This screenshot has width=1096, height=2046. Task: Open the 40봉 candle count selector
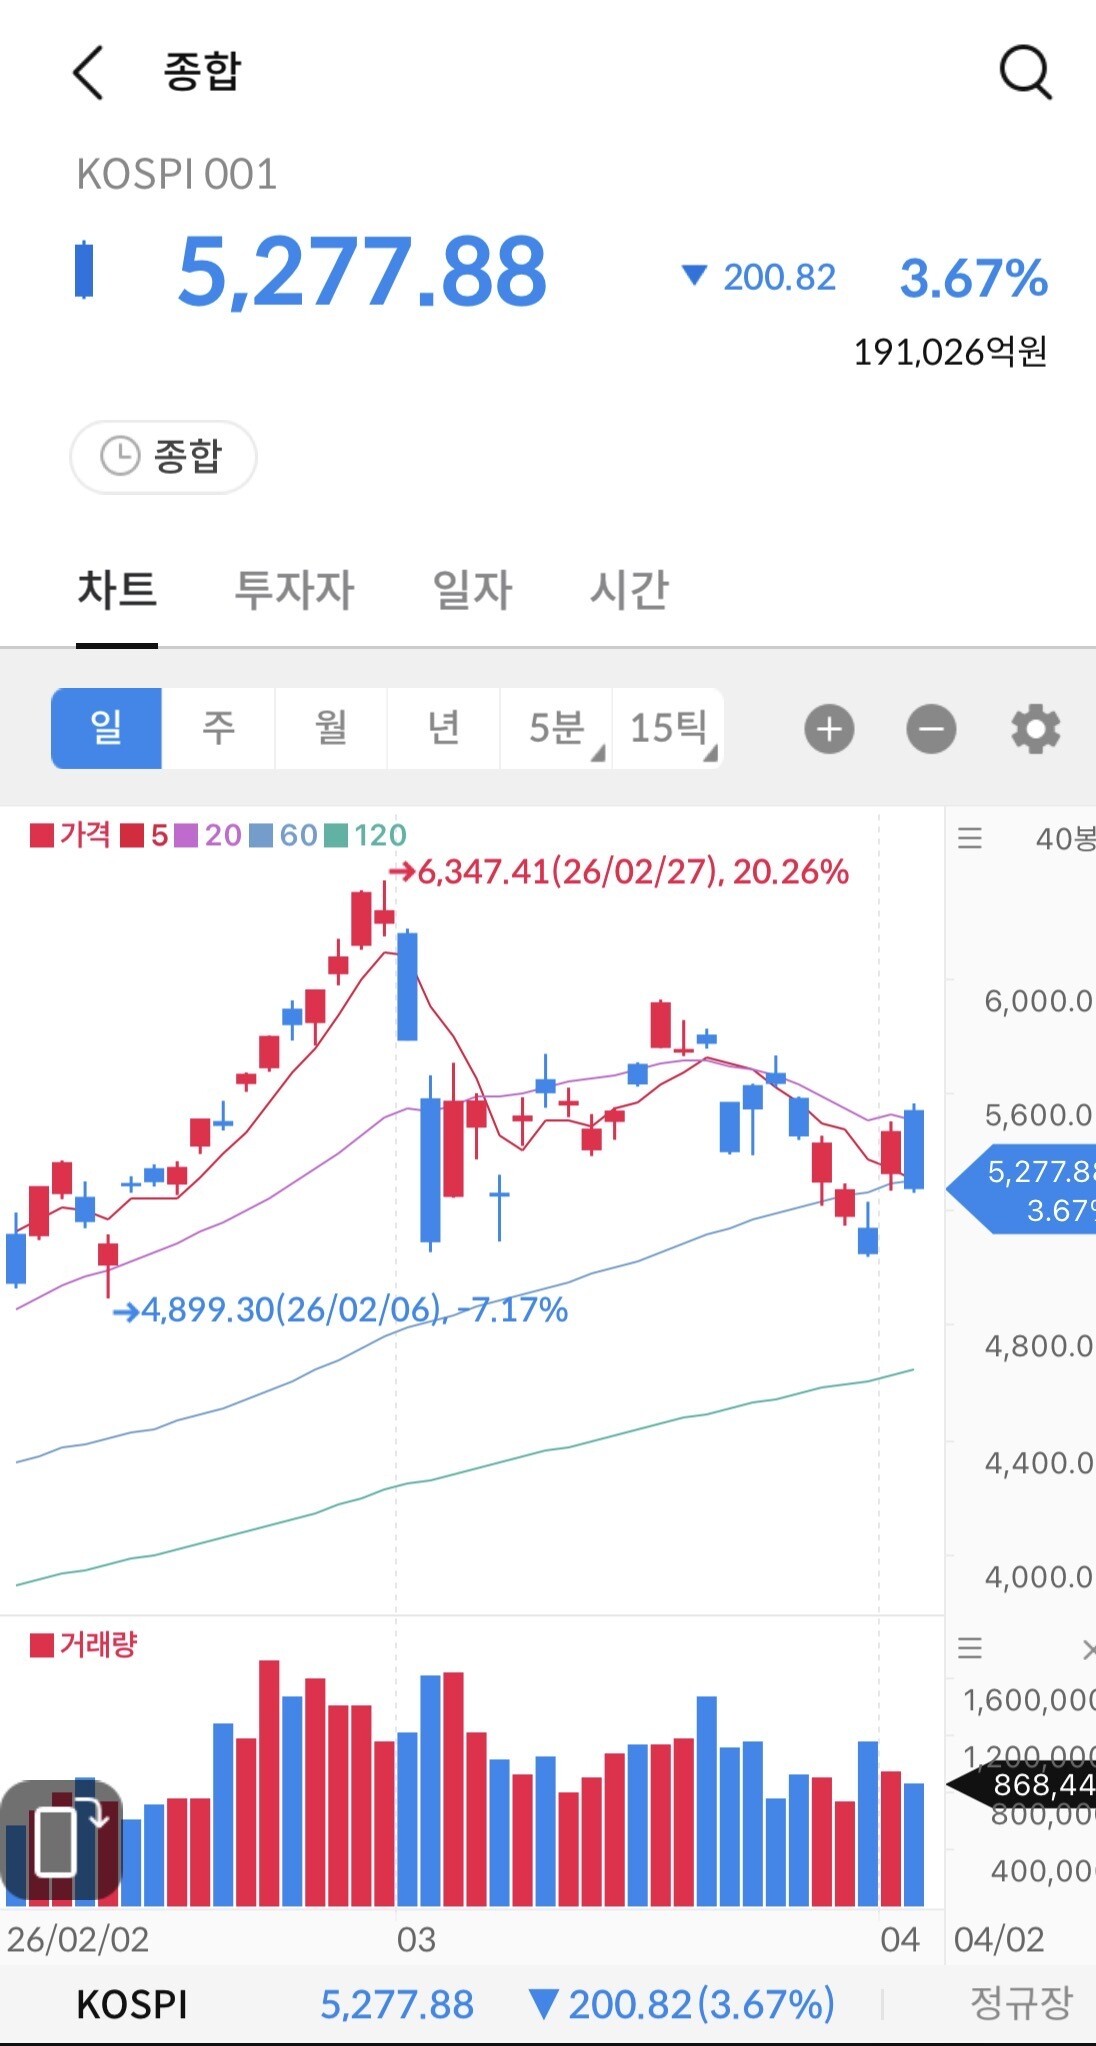pos(1064,838)
